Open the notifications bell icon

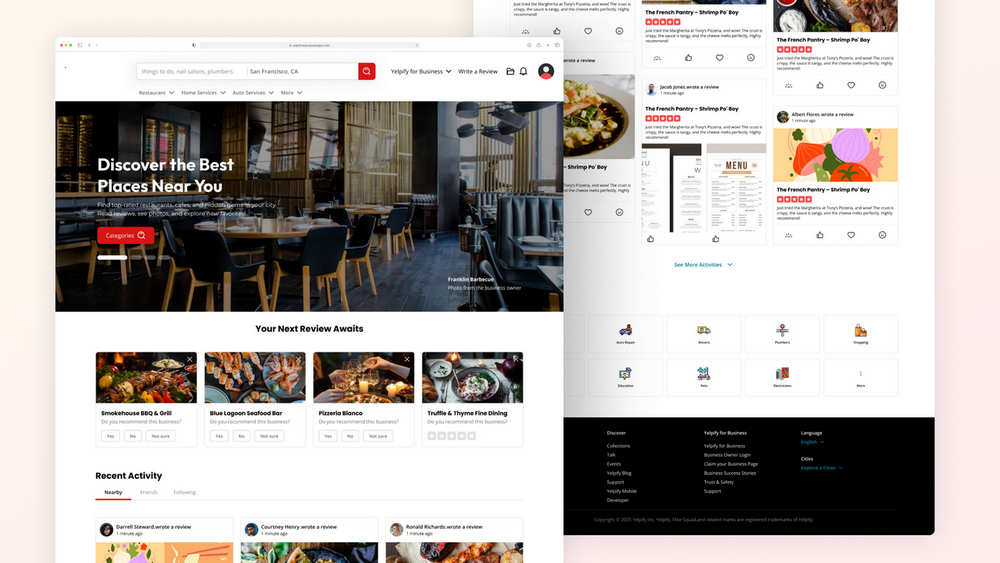point(524,71)
